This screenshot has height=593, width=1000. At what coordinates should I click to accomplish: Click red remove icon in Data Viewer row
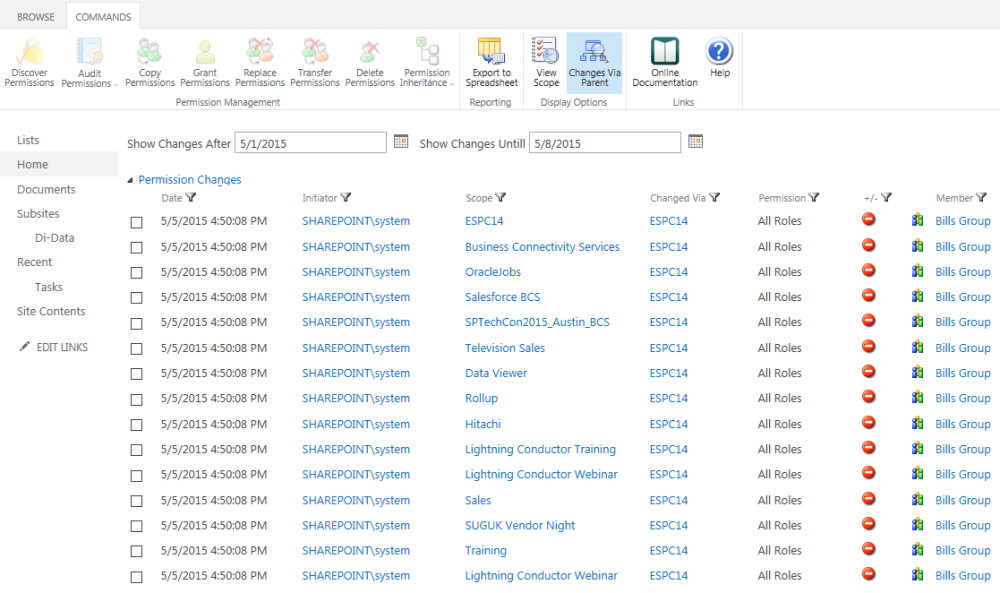[x=868, y=372]
